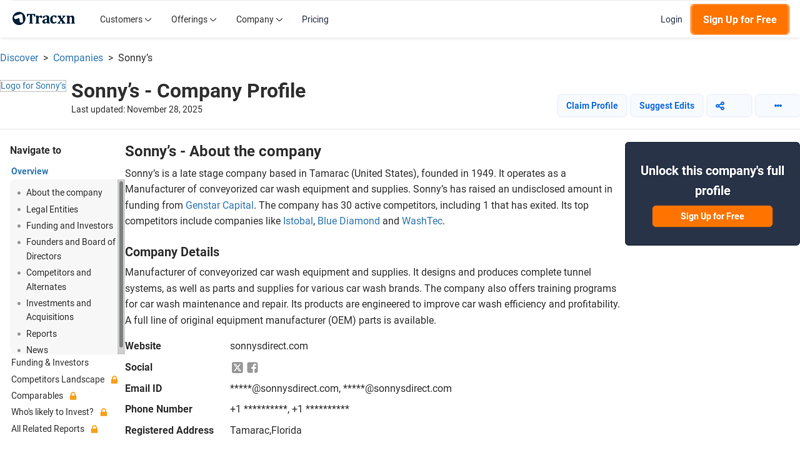
Task: Expand the Offerings dropdown menu
Action: pos(193,19)
